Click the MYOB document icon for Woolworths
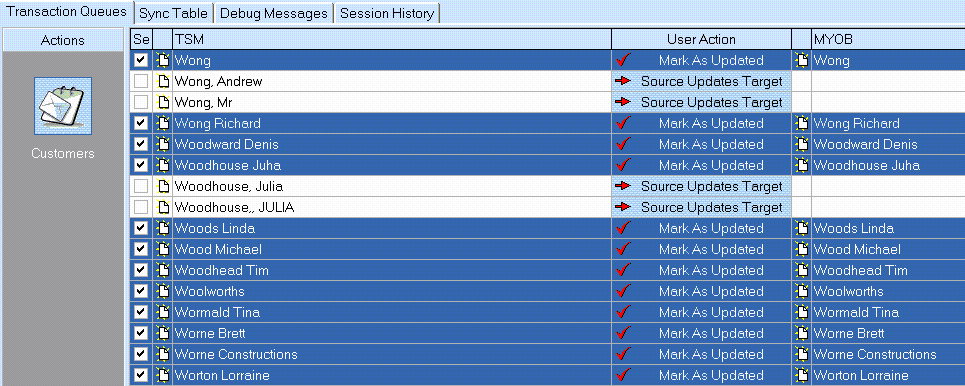965x386 pixels. pos(802,291)
